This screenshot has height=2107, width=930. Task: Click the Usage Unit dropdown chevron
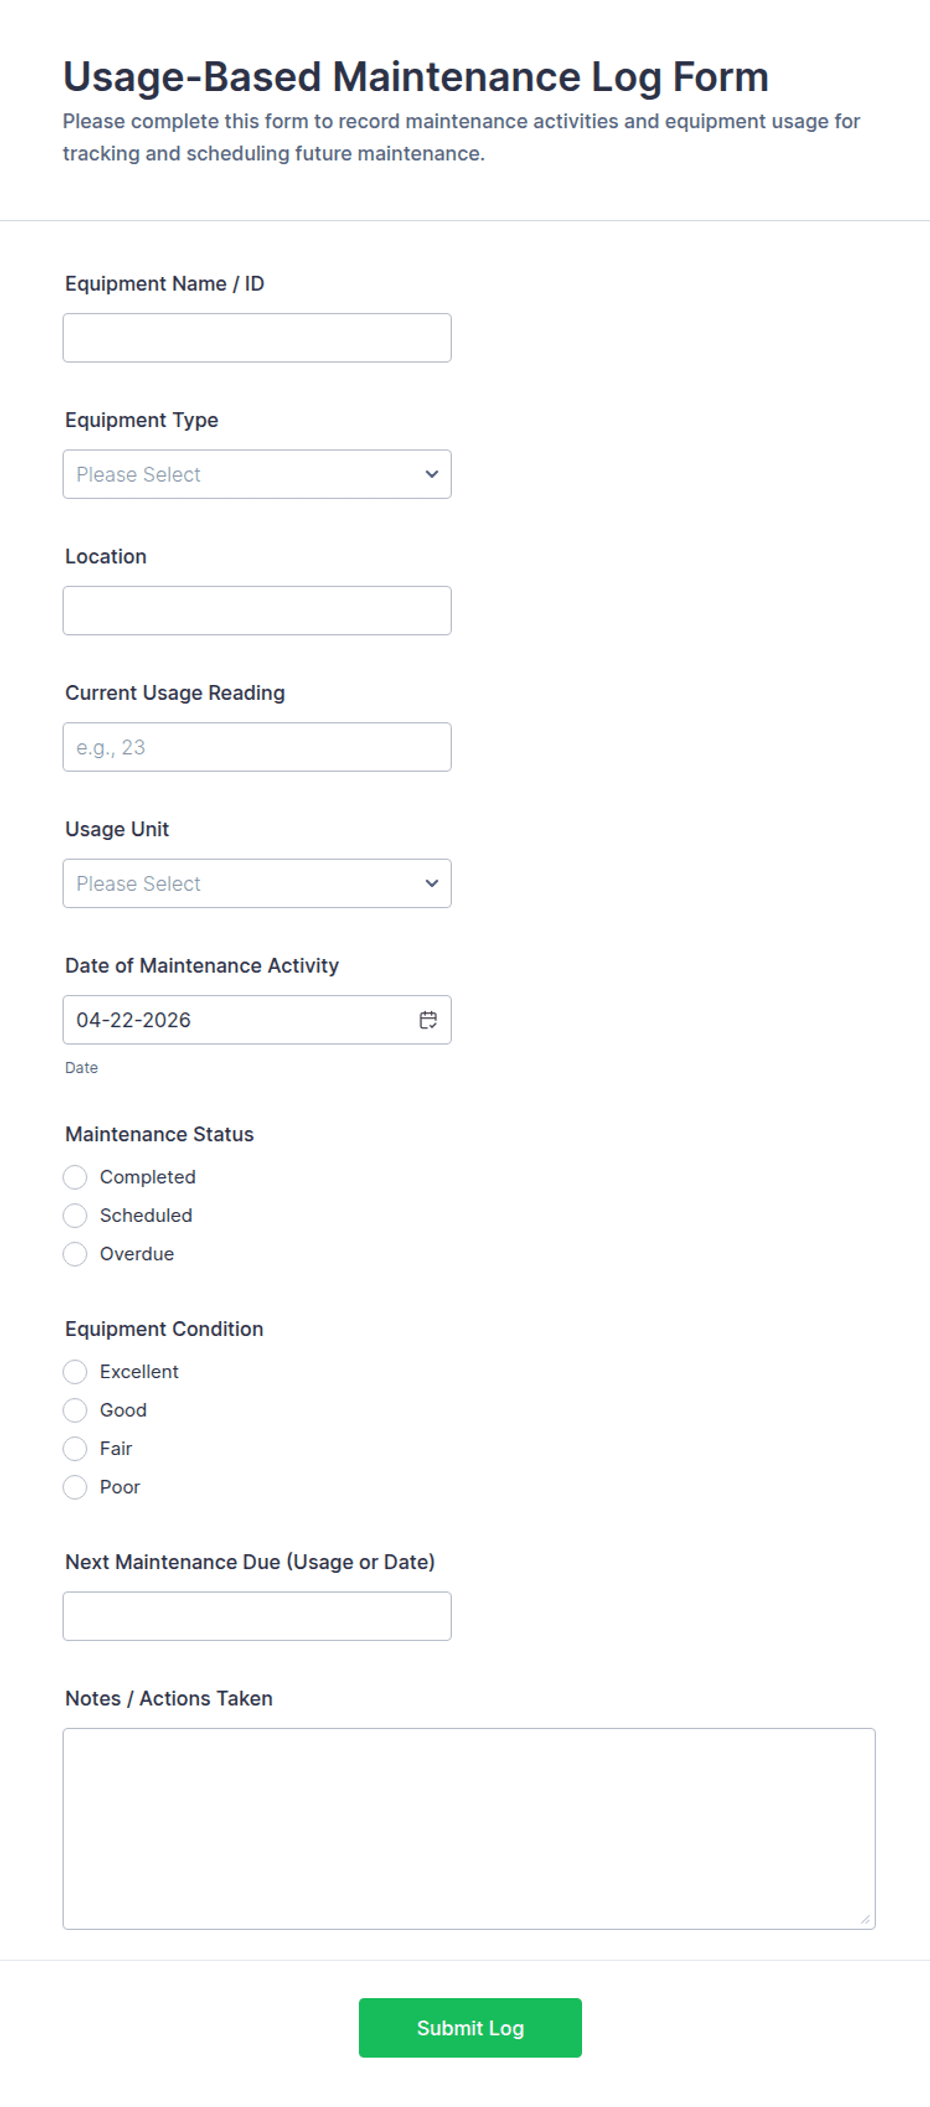[x=432, y=883]
